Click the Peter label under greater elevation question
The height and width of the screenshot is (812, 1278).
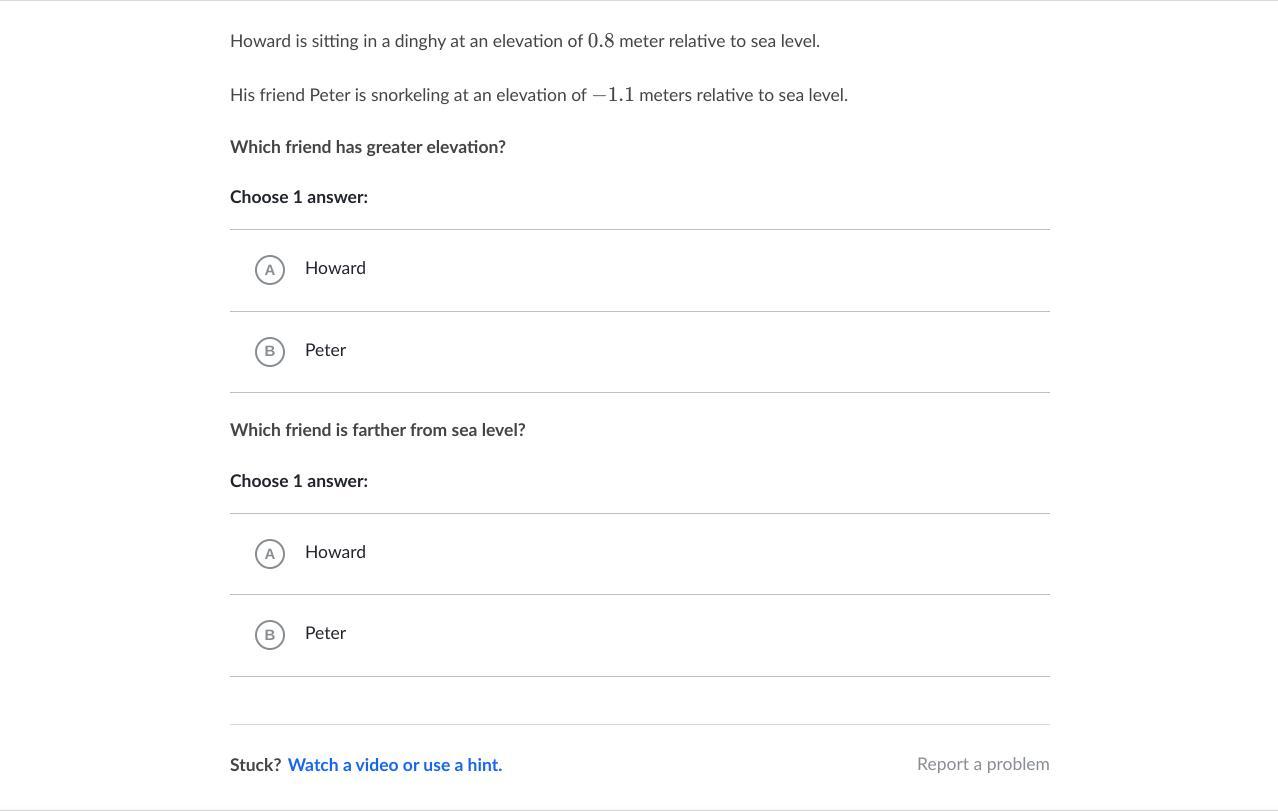(325, 350)
